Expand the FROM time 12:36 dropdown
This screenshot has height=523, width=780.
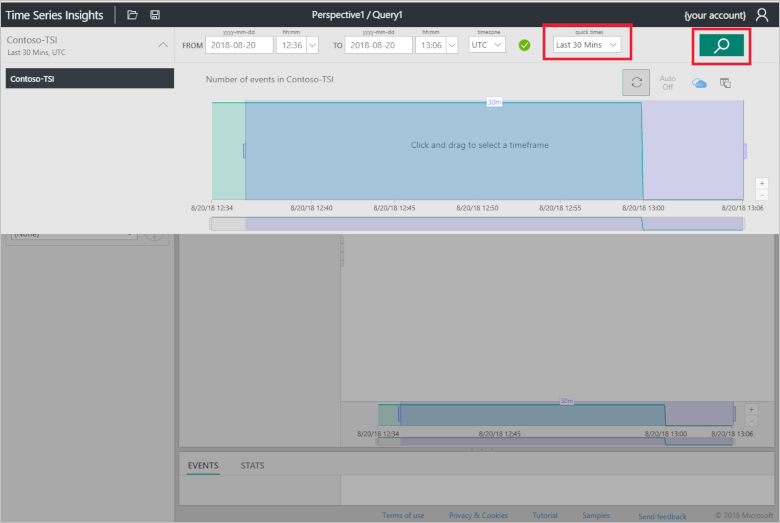312,45
